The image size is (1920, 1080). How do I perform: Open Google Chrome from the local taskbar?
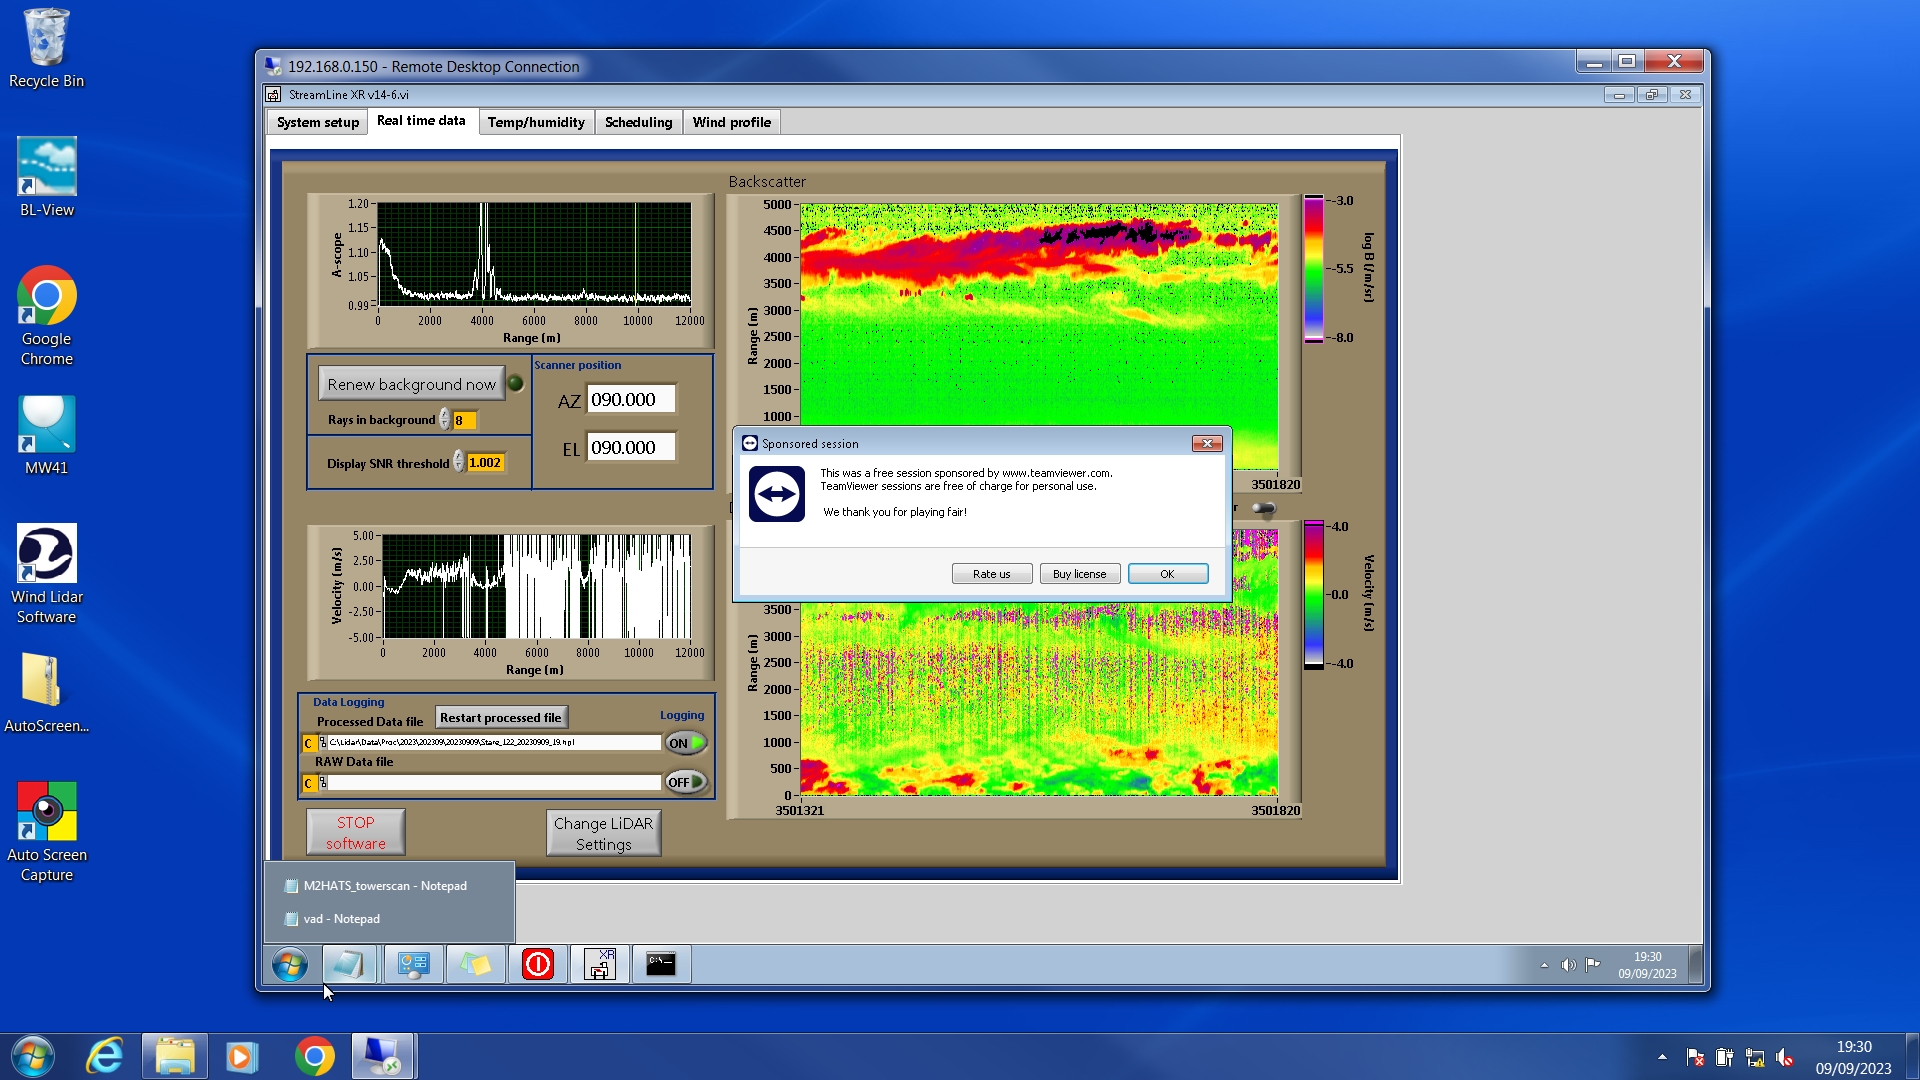314,1056
